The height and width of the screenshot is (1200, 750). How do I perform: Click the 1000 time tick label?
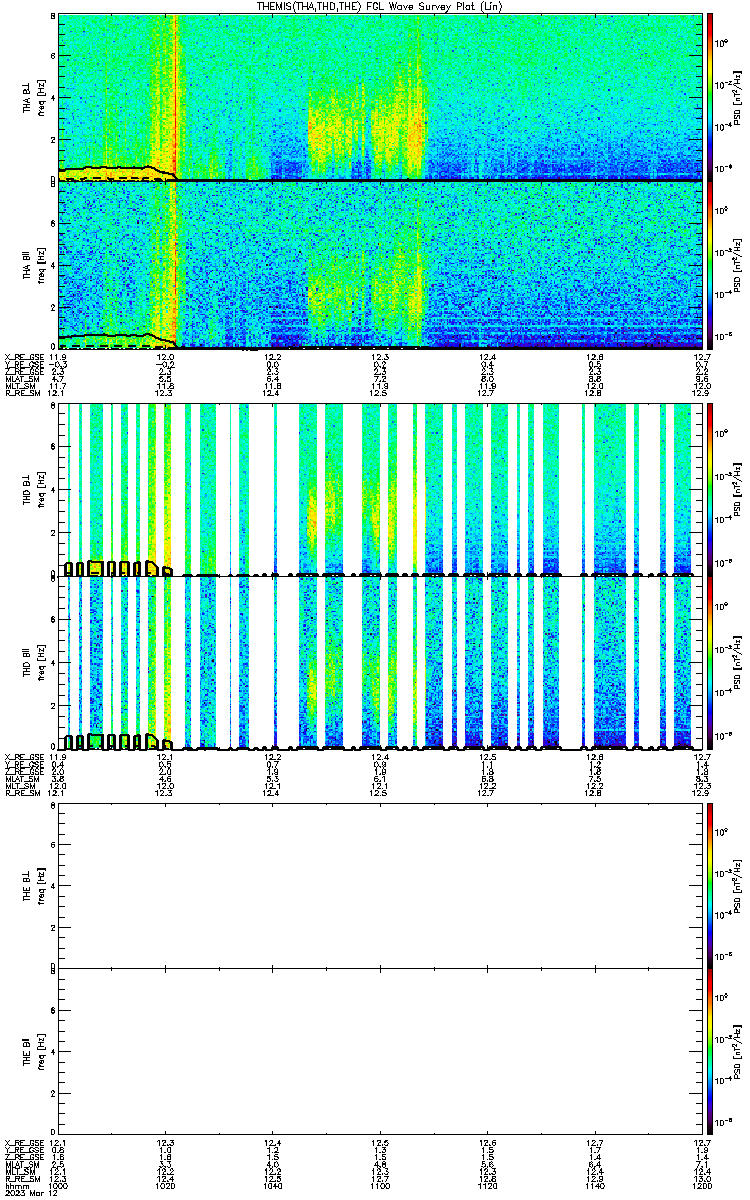pos(58,1185)
